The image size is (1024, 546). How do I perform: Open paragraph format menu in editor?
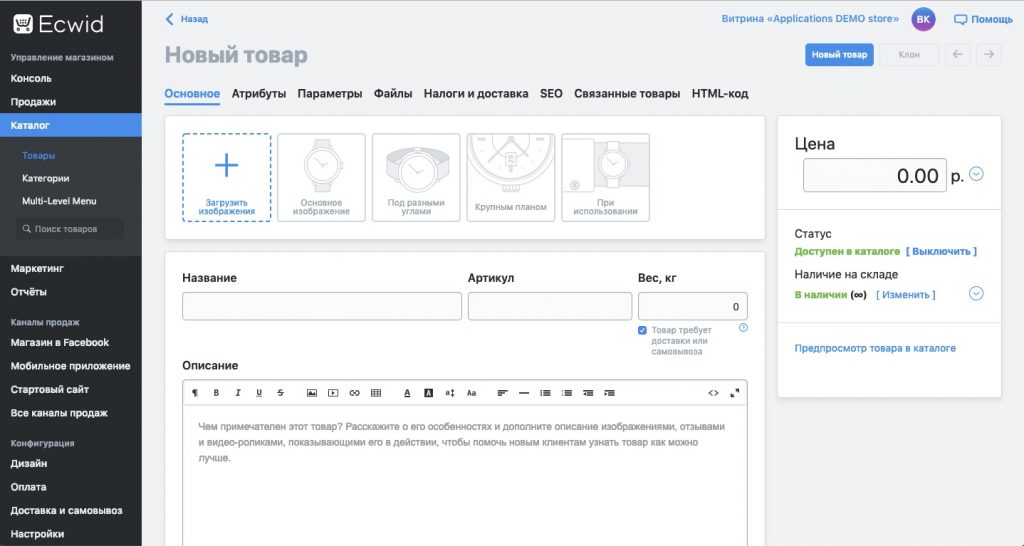click(195, 393)
